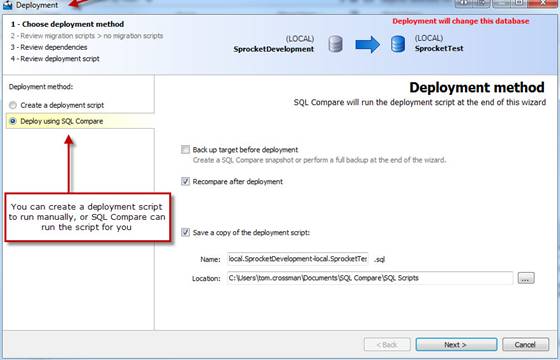
Task: Click the blue deployment direction arrow
Action: tap(367, 45)
